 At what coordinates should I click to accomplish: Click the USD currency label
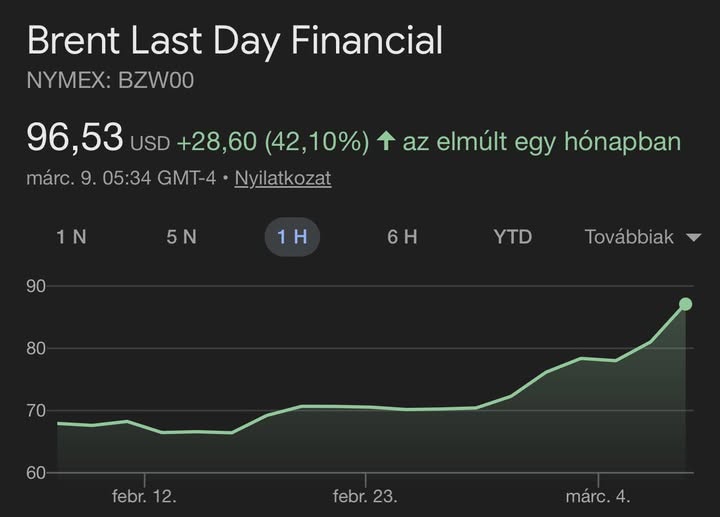click(x=150, y=143)
